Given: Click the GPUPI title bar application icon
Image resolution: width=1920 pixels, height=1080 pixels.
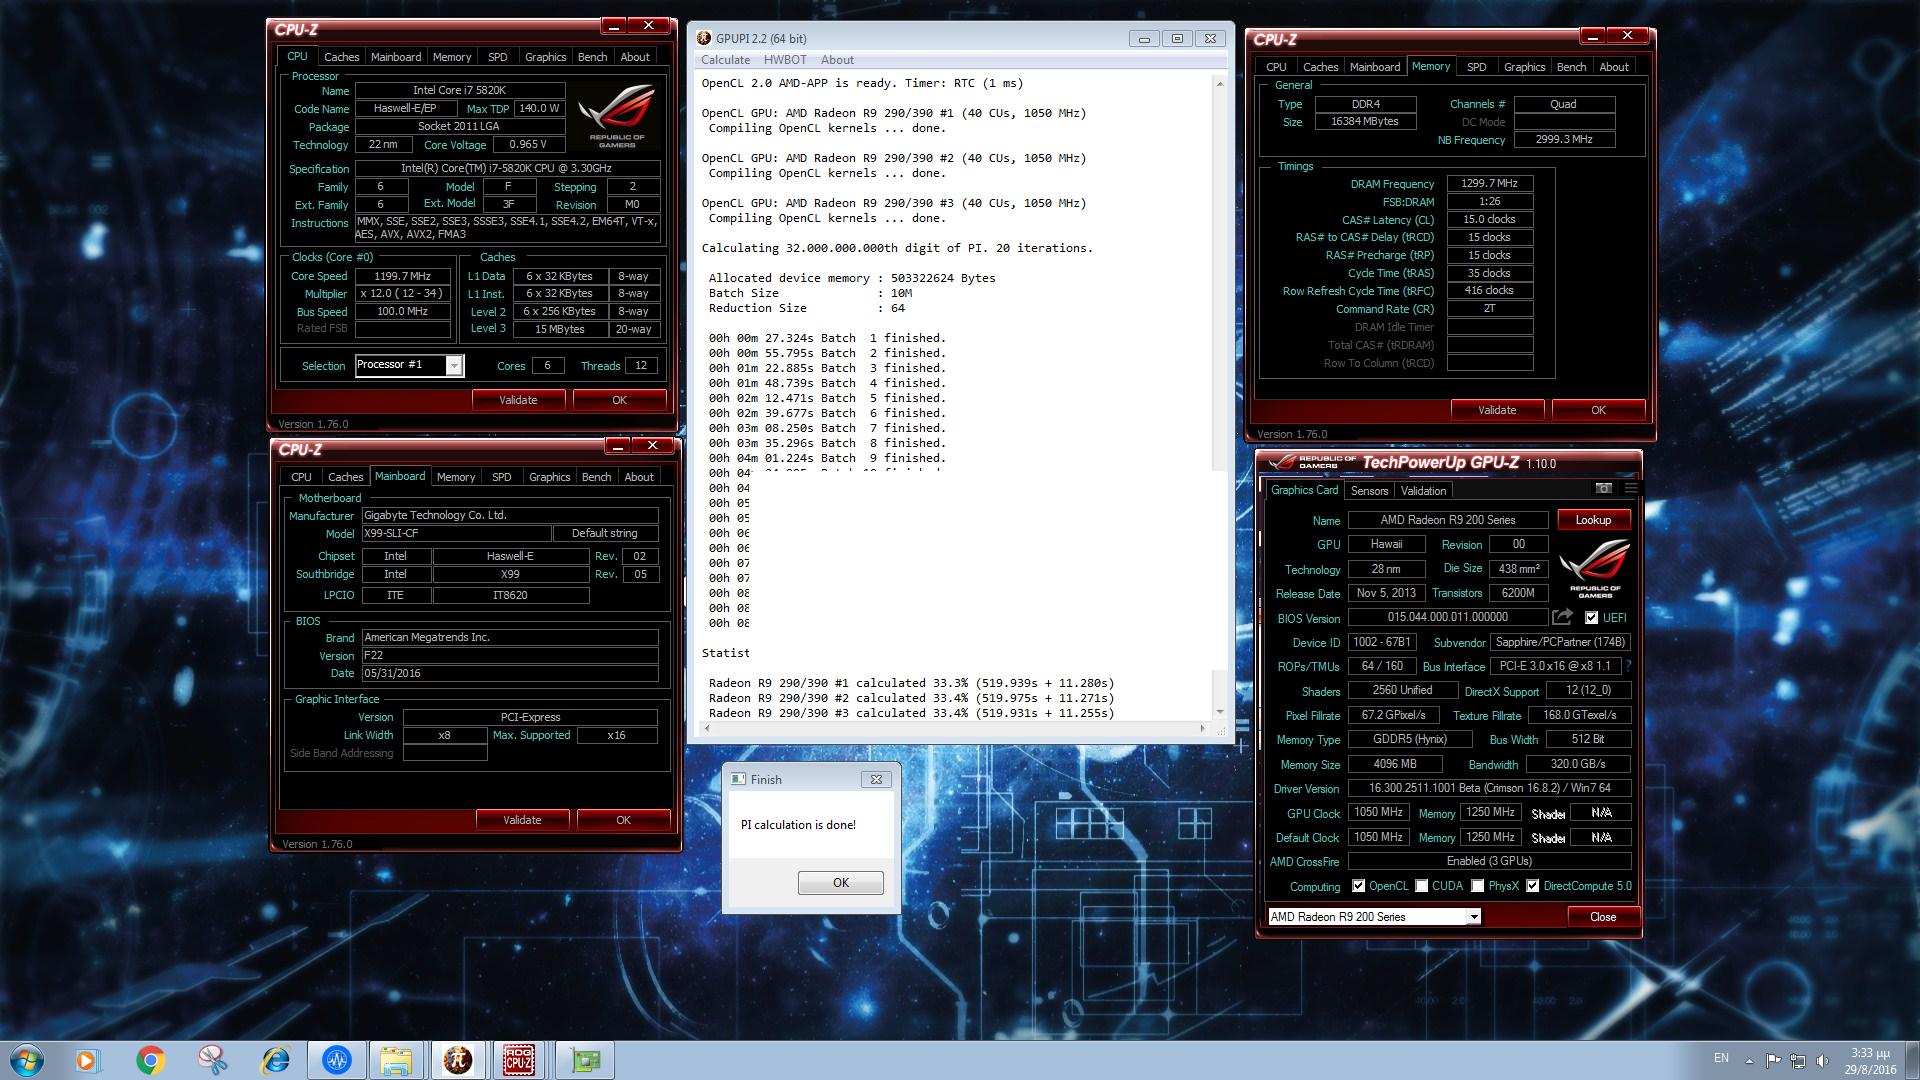Looking at the screenshot, I should click(x=704, y=38).
